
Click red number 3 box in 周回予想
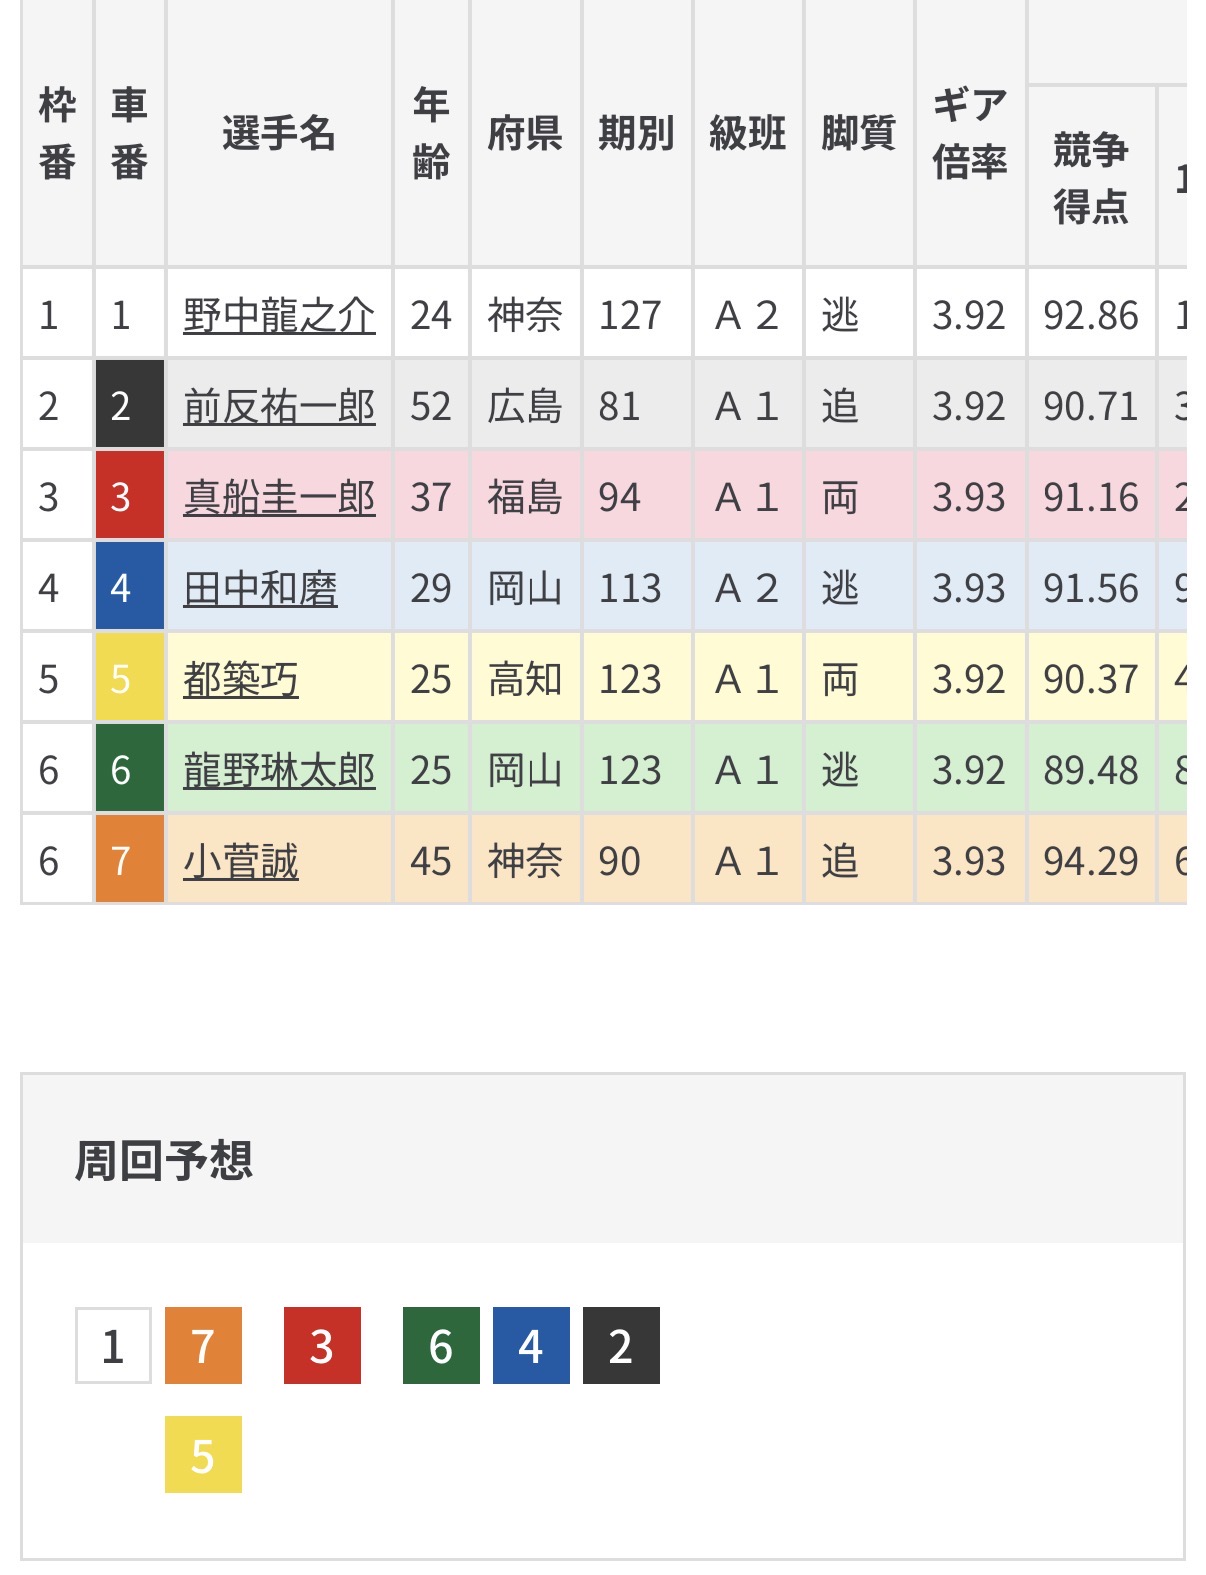322,1346
